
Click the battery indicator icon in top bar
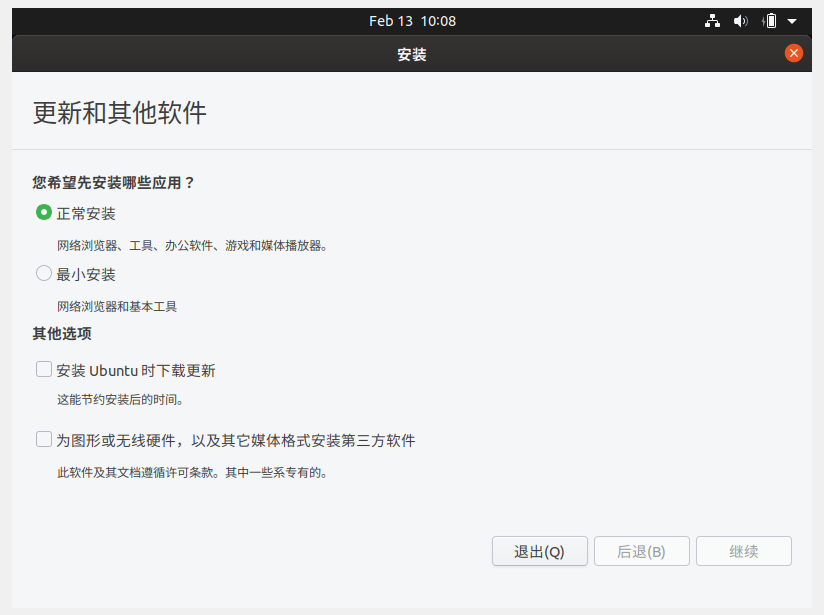click(x=769, y=21)
